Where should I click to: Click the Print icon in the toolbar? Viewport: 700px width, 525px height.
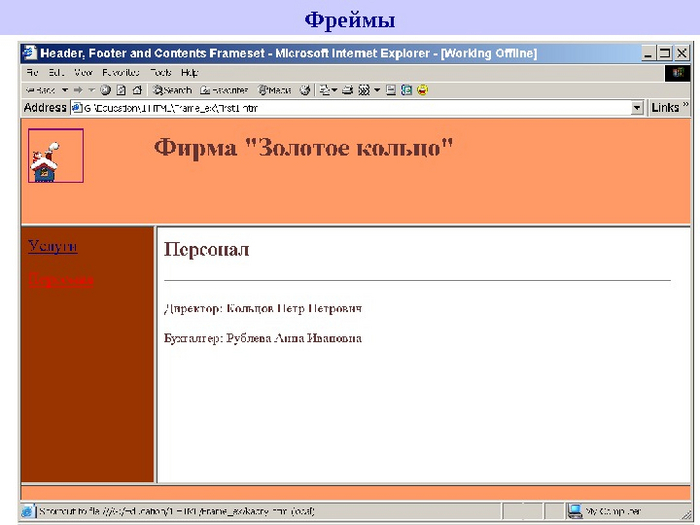pos(347,90)
